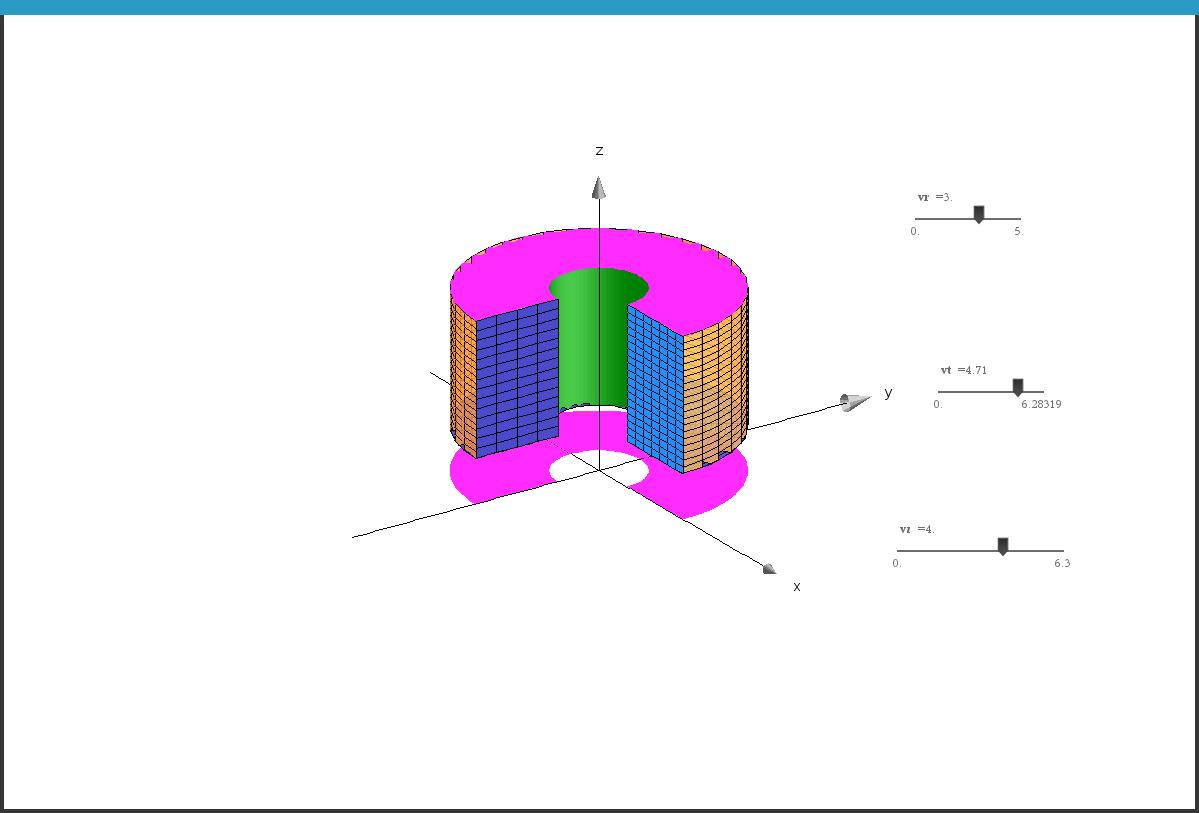The width and height of the screenshot is (1199, 813).
Task: Click the vr slider's maximum label 5.
Action: coord(1018,231)
